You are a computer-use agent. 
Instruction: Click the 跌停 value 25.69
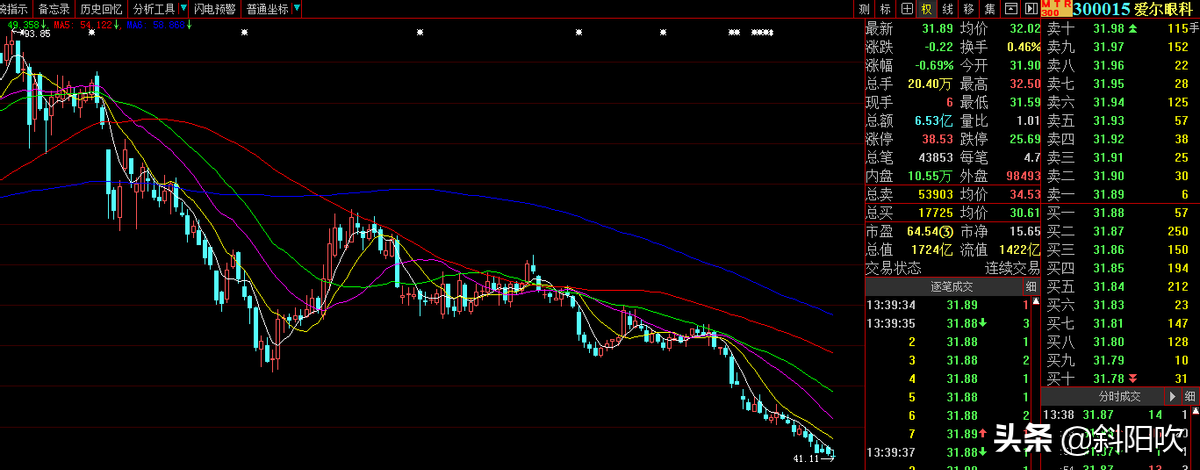pos(1025,138)
